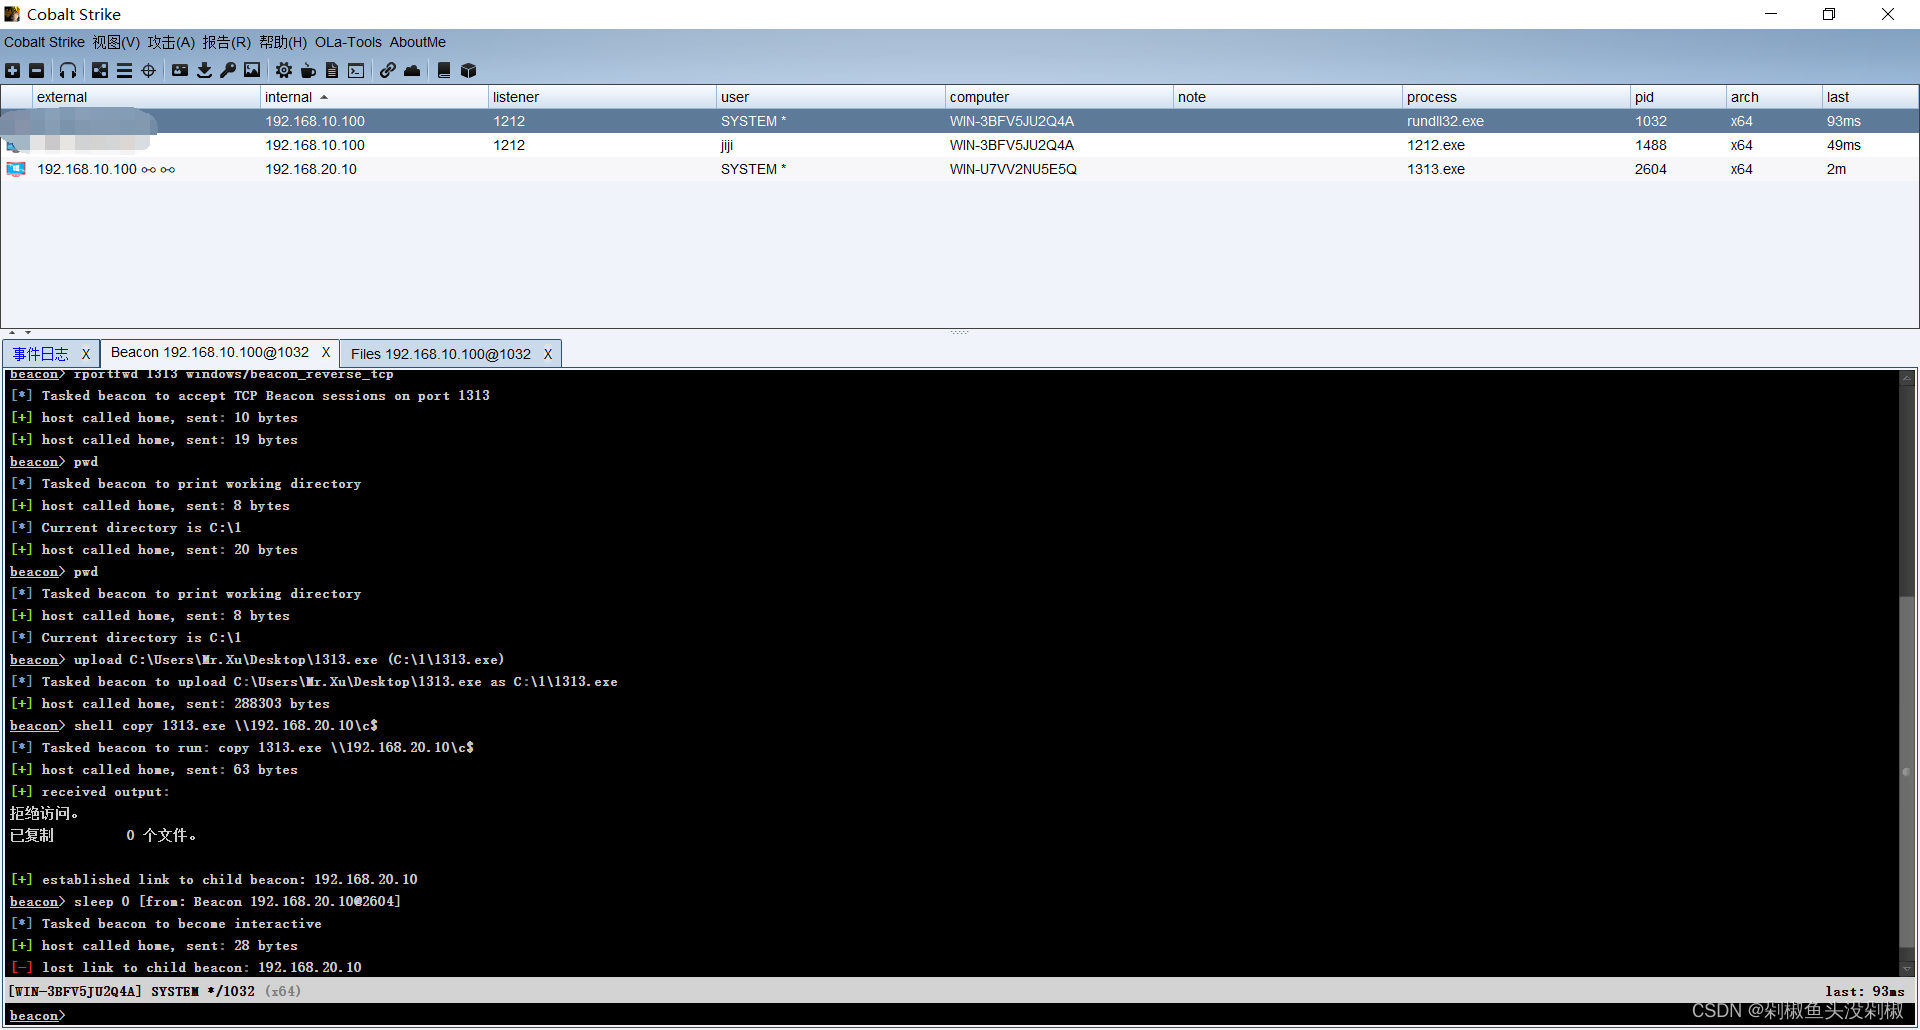Close the Files 192.168.10.100@1032 tab
This screenshot has height=1030, width=1920.
548,354
